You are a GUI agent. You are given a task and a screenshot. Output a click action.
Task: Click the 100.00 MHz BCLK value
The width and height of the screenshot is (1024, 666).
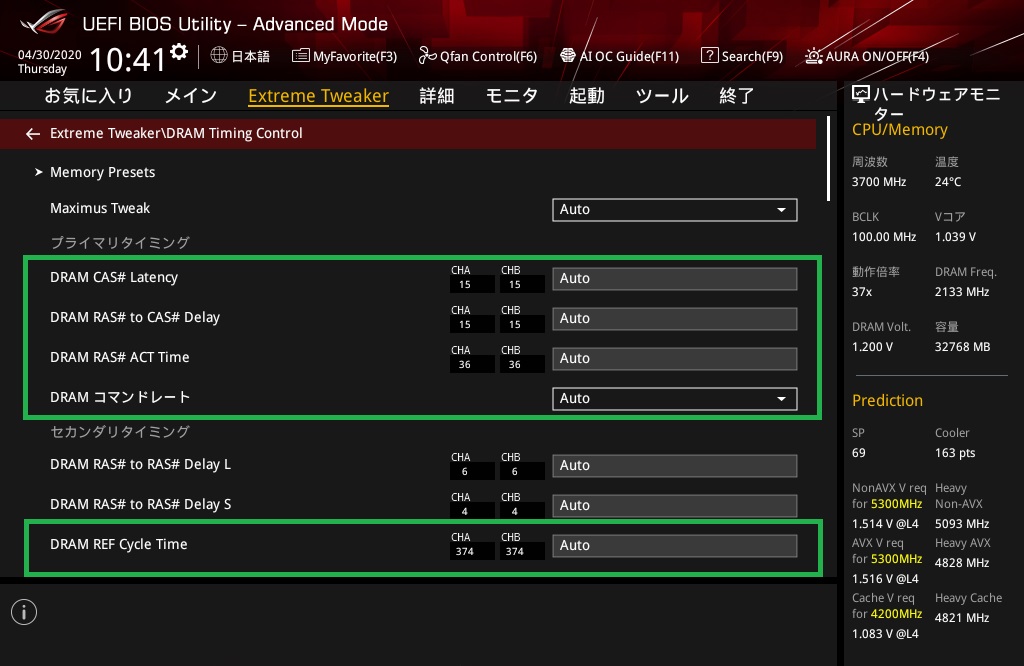(x=884, y=237)
